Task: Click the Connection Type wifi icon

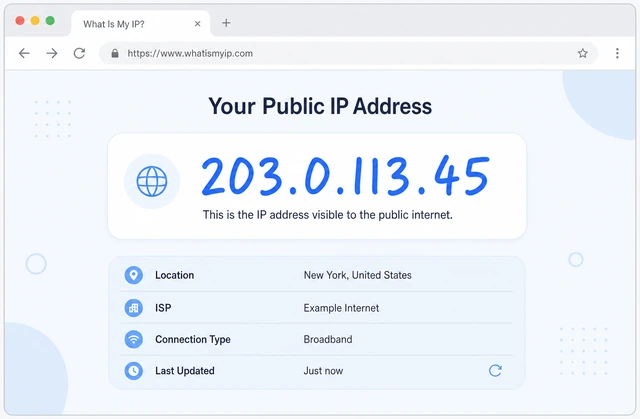Action: [133, 339]
